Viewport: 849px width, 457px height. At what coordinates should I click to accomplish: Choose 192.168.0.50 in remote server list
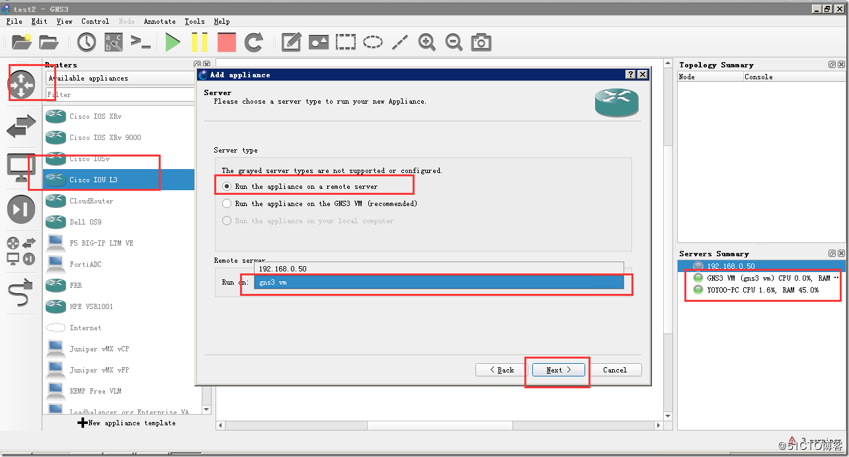click(x=440, y=269)
